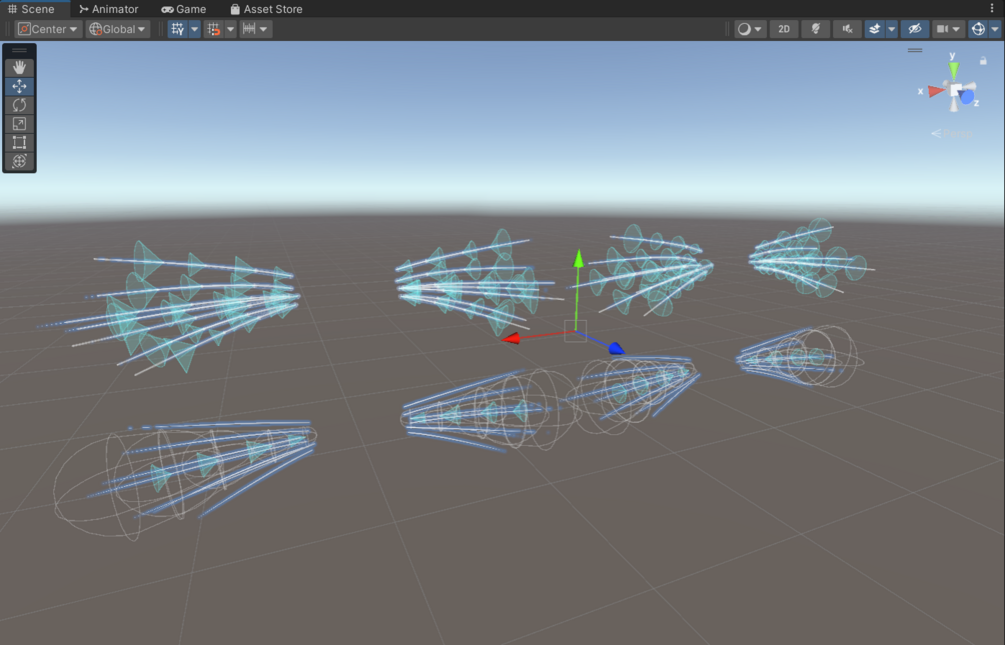This screenshot has width=1005, height=645.
Task: Select the Move tool
Action: (19, 86)
